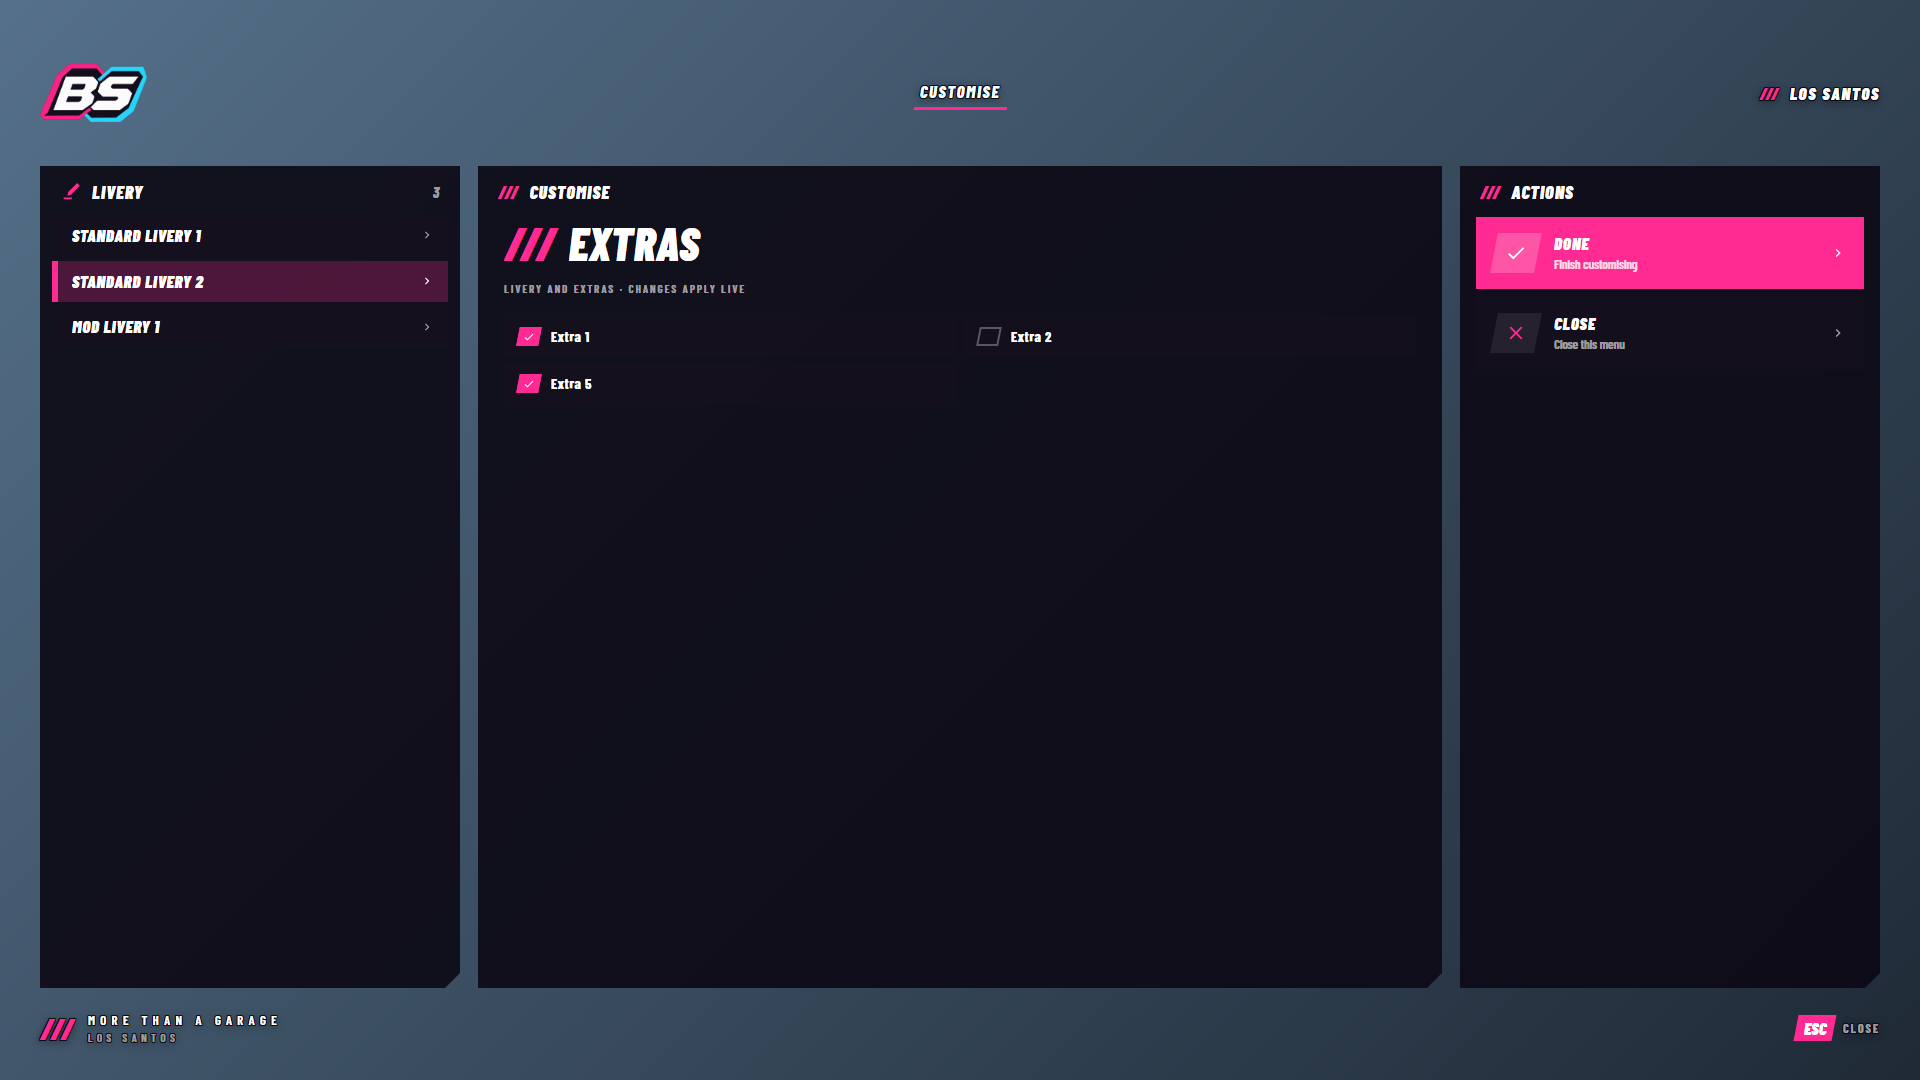The height and width of the screenshot is (1080, 1920).
Task: Click the BS logo icon
Action: 94,93
